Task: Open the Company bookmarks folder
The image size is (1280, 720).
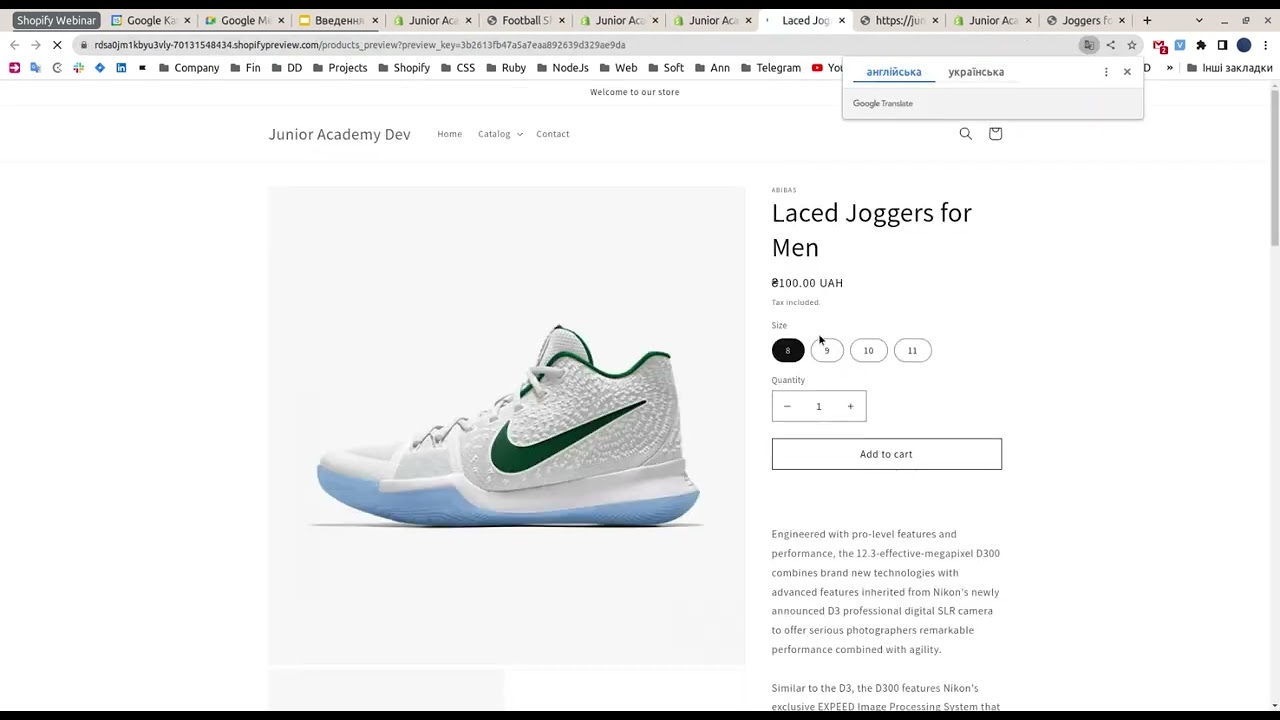Action: point(189,68)
